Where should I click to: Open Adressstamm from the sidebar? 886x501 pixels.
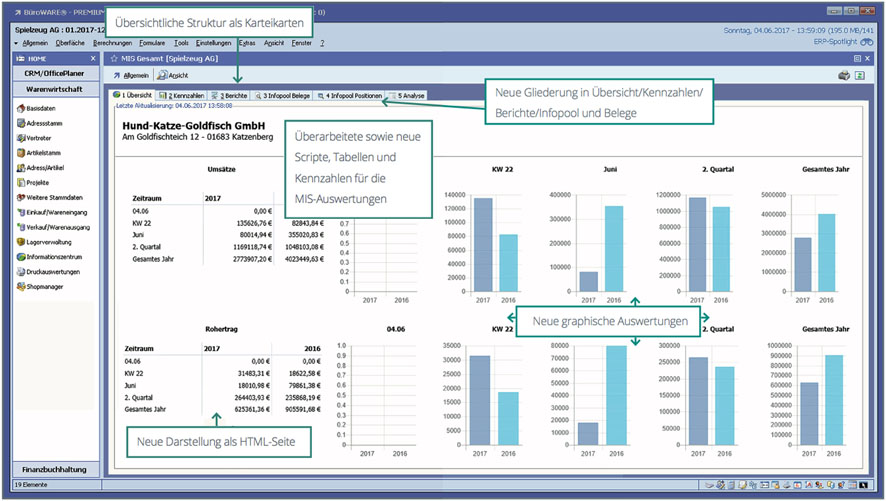click(44, 123)
